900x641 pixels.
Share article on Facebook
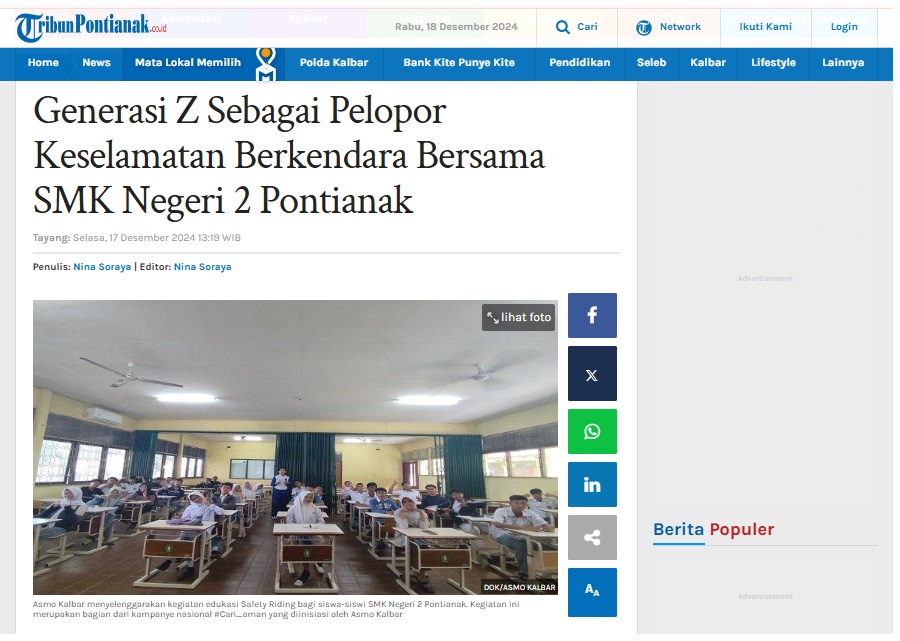pos(592,316)
